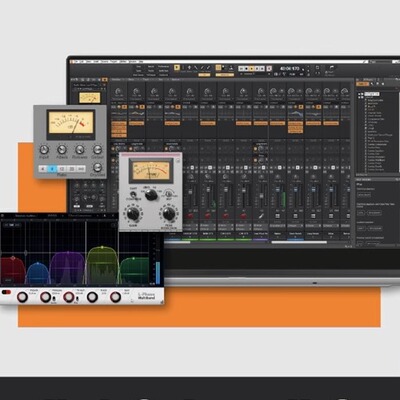Open the File menu

76,61
